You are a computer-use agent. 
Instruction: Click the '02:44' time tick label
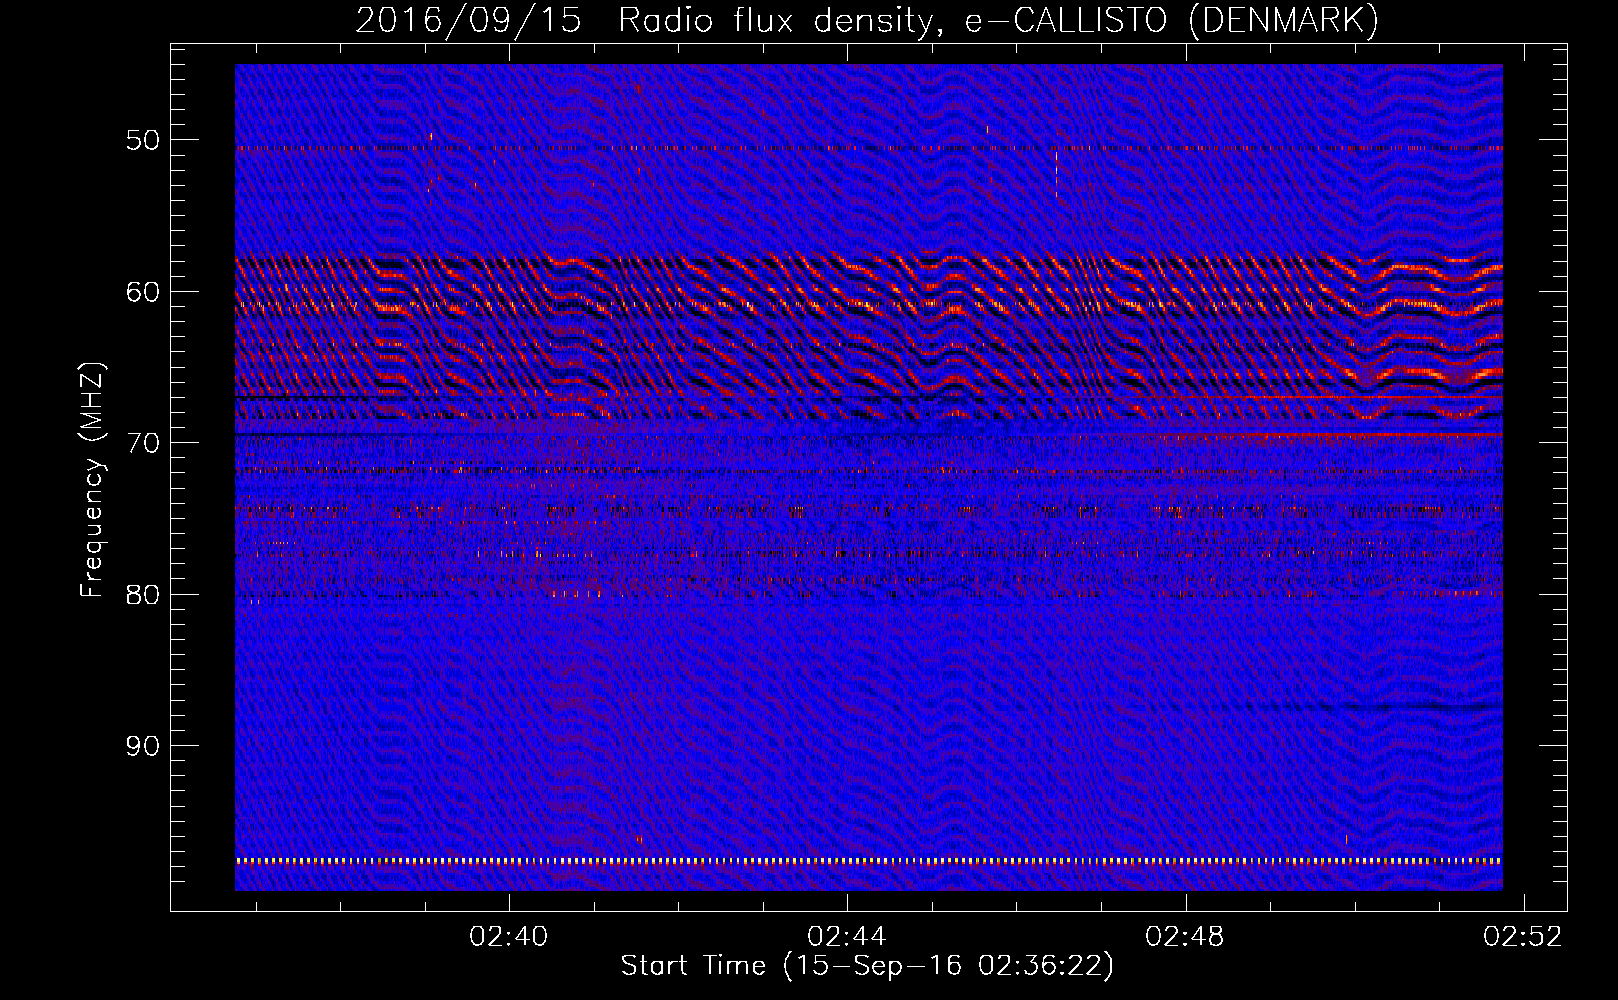[x=847, y=937]
